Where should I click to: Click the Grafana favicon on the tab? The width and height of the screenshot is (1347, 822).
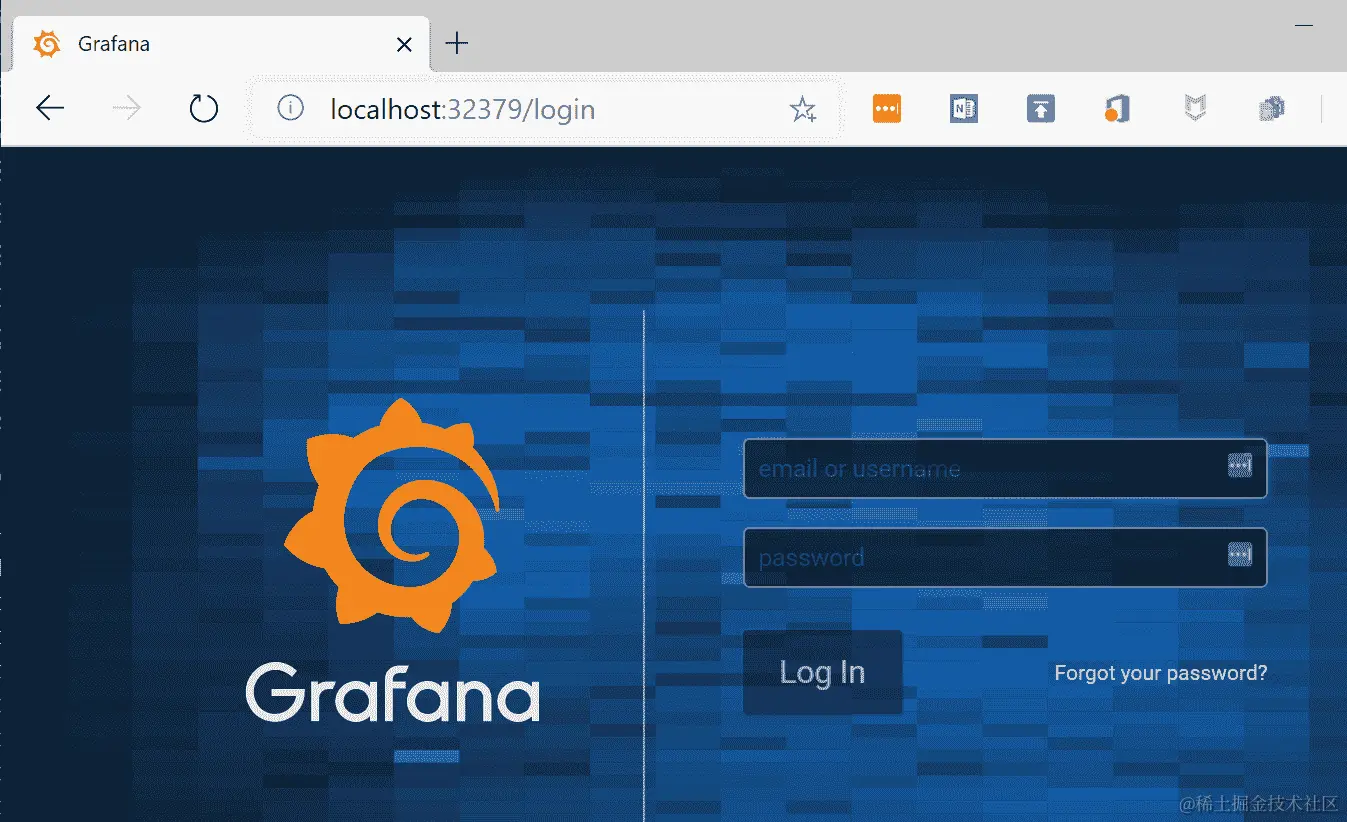pos(46,44)
